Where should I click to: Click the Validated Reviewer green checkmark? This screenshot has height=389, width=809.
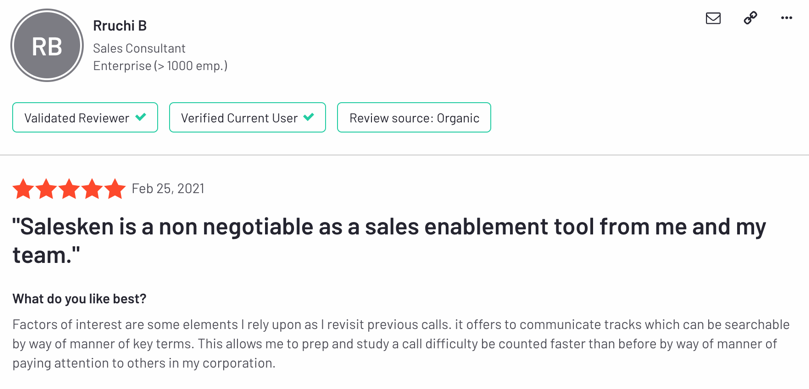coord(140,117)
